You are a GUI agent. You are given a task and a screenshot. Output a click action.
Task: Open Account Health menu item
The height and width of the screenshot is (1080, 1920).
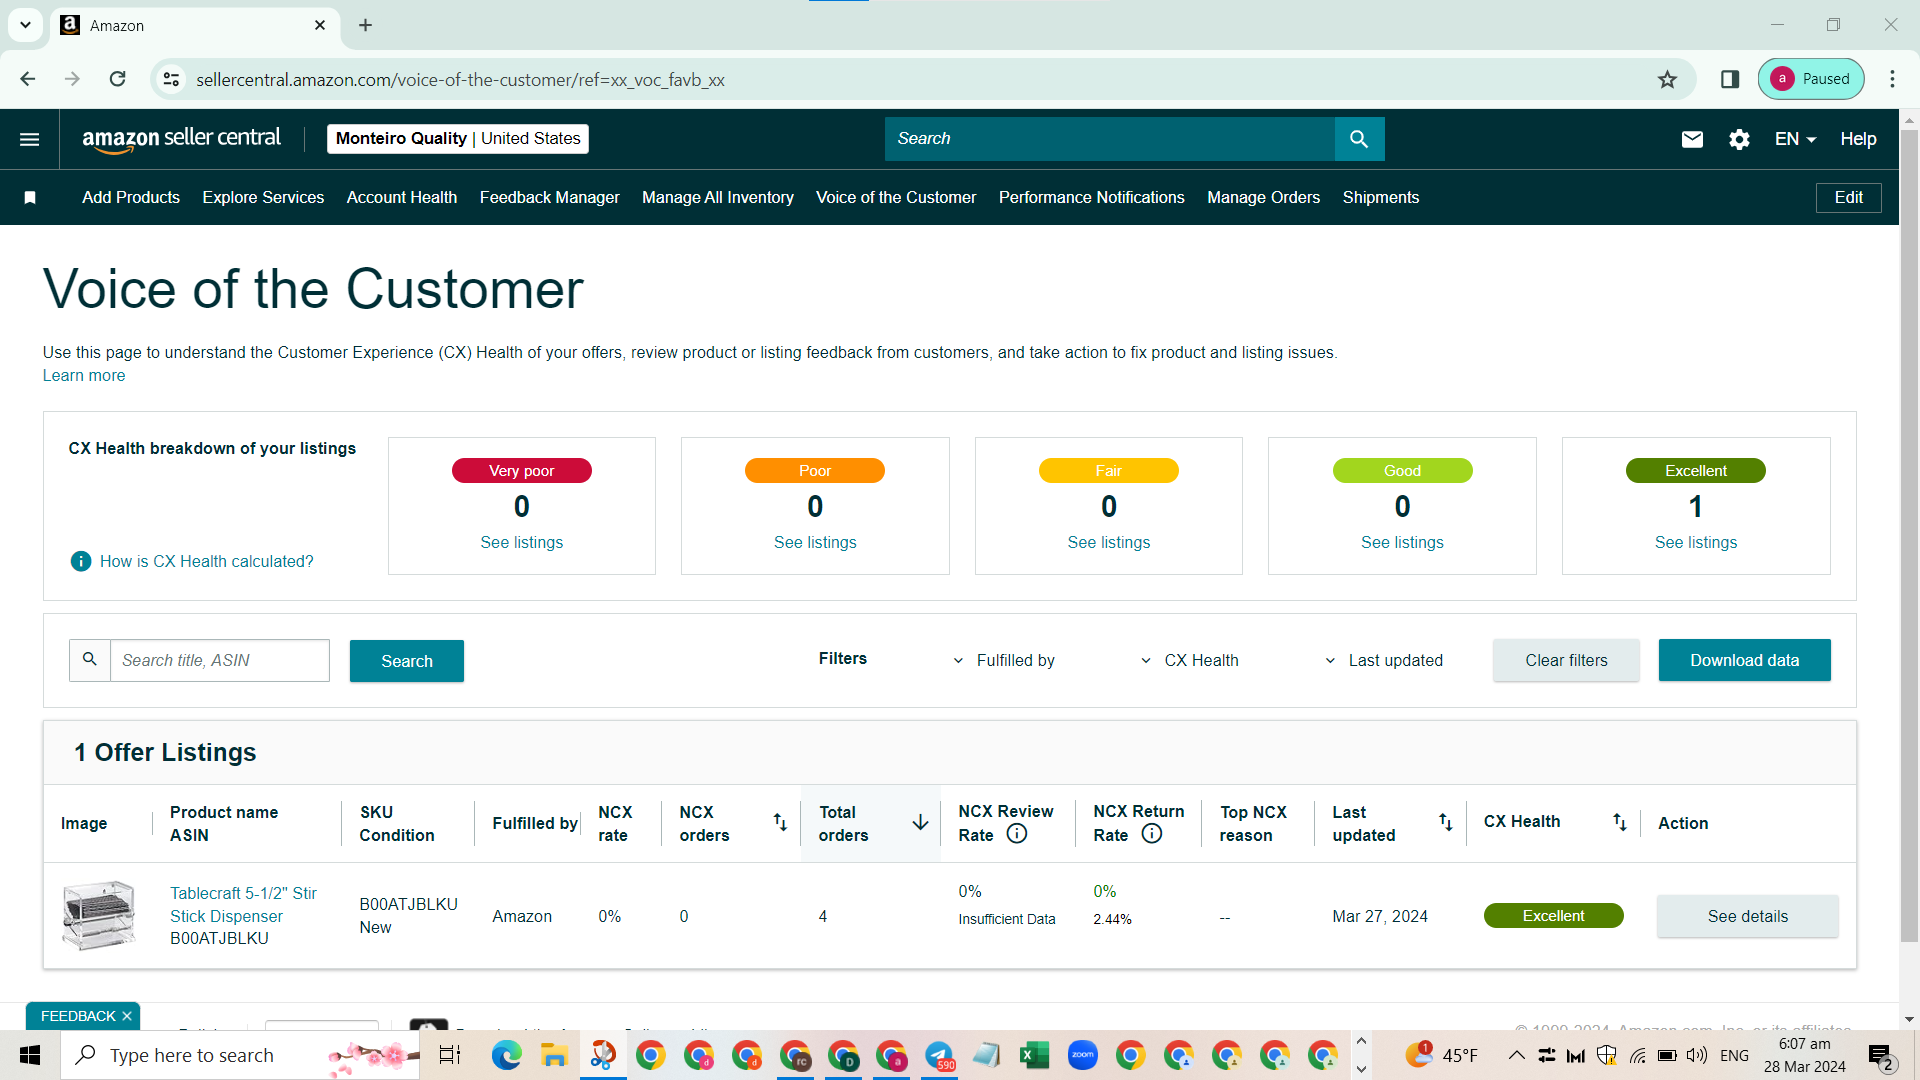[x=402, y=197]
